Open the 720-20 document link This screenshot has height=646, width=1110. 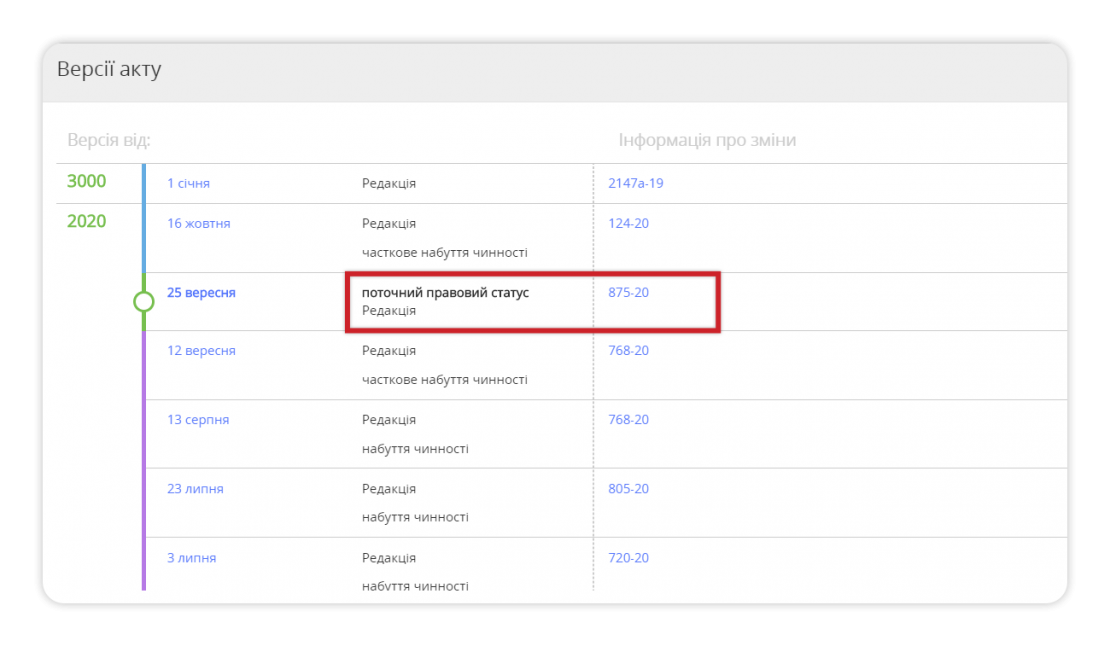coord(628,557)
